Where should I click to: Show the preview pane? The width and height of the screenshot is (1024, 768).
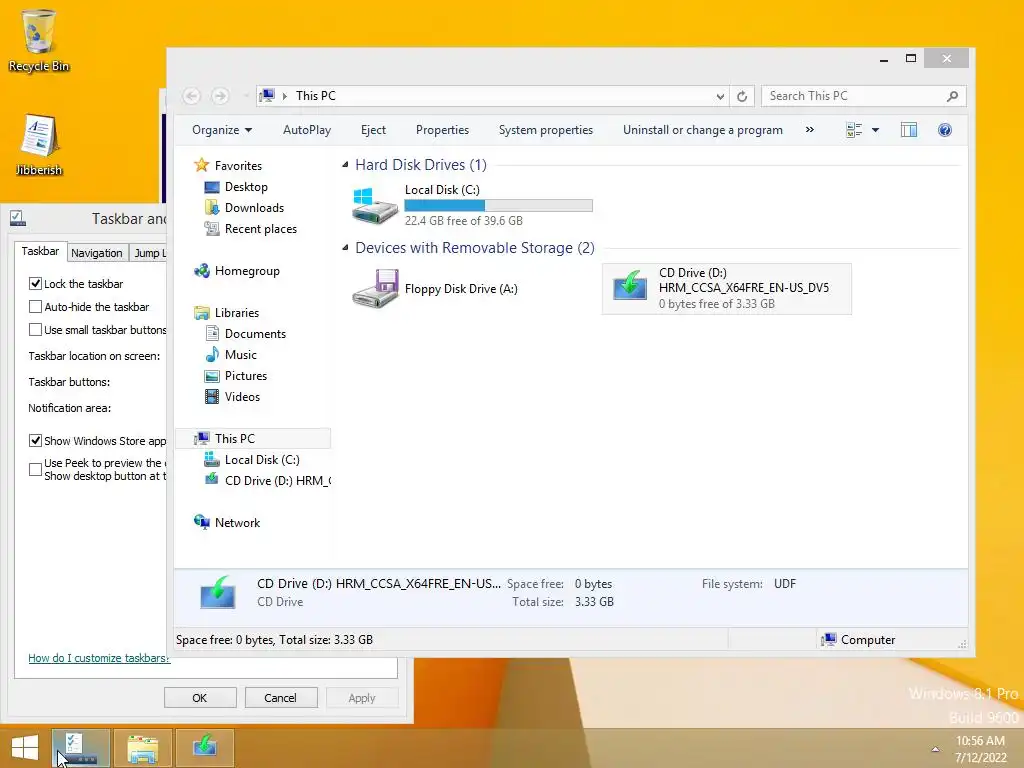[908, 130]
